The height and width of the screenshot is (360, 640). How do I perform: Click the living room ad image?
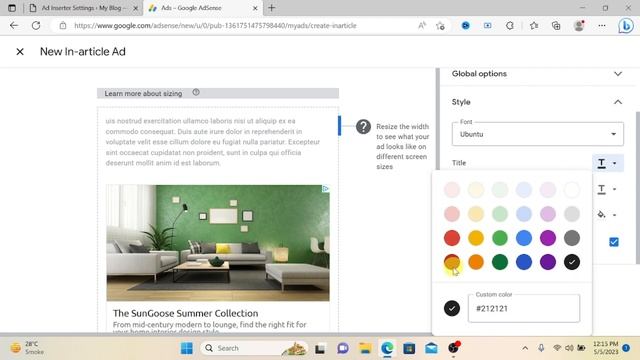(x=218, y=243)
